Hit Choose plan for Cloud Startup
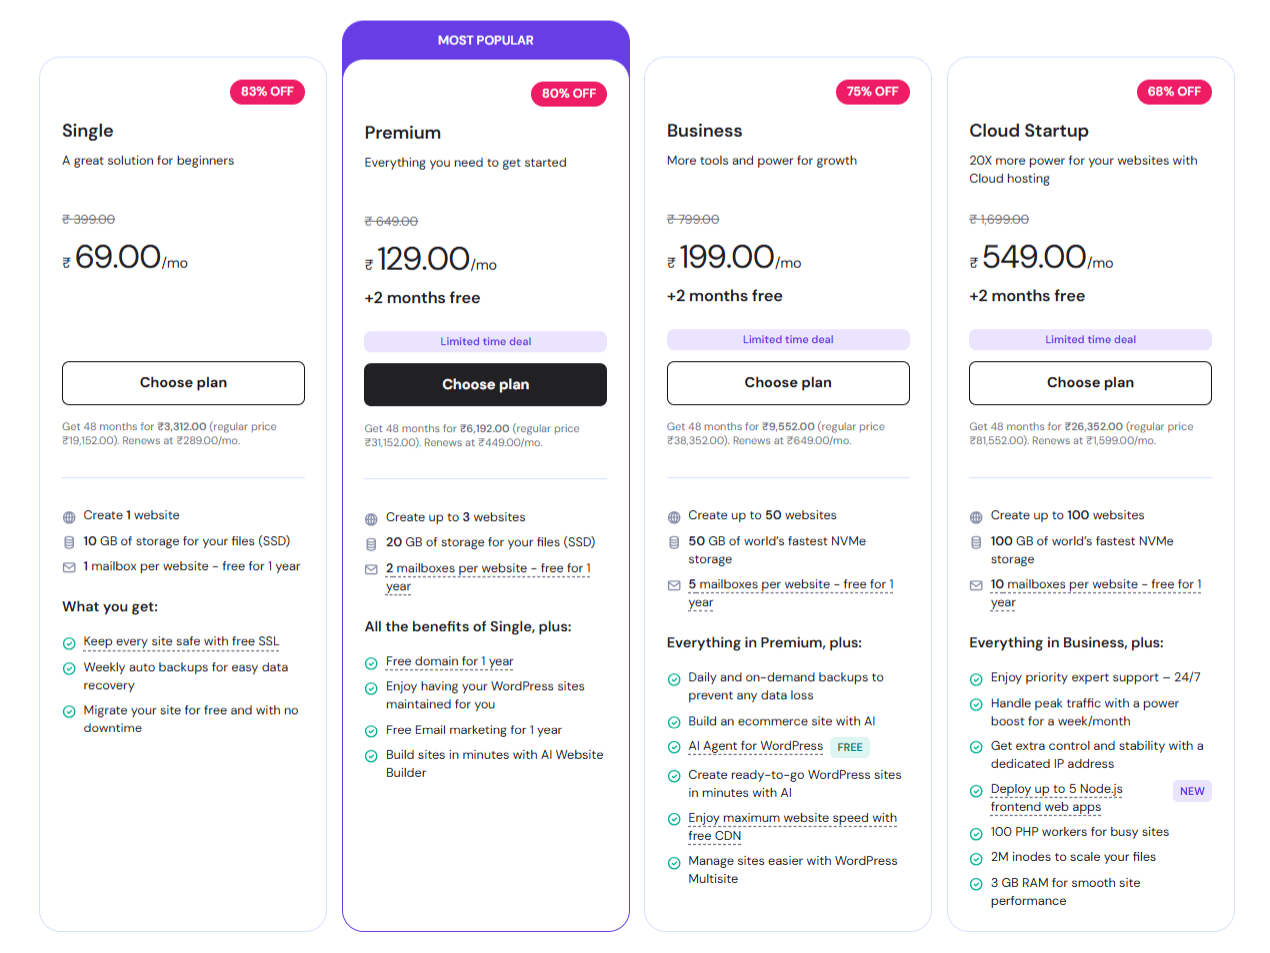 (x=1090, y=383)
